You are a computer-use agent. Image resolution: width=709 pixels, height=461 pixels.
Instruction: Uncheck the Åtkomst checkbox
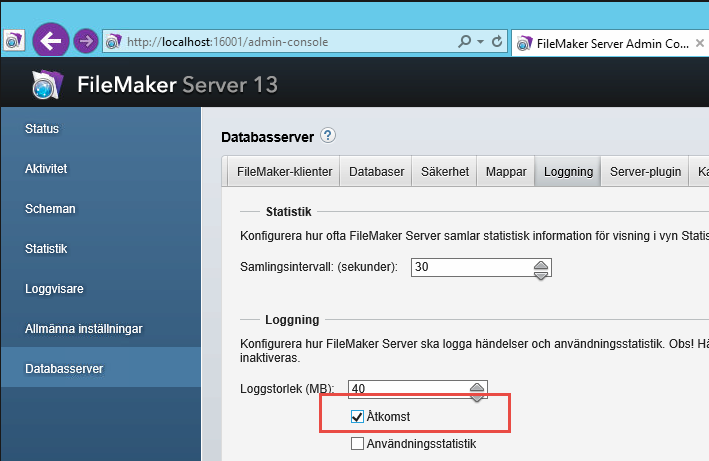pyautogui.click(x=357, y=417)
